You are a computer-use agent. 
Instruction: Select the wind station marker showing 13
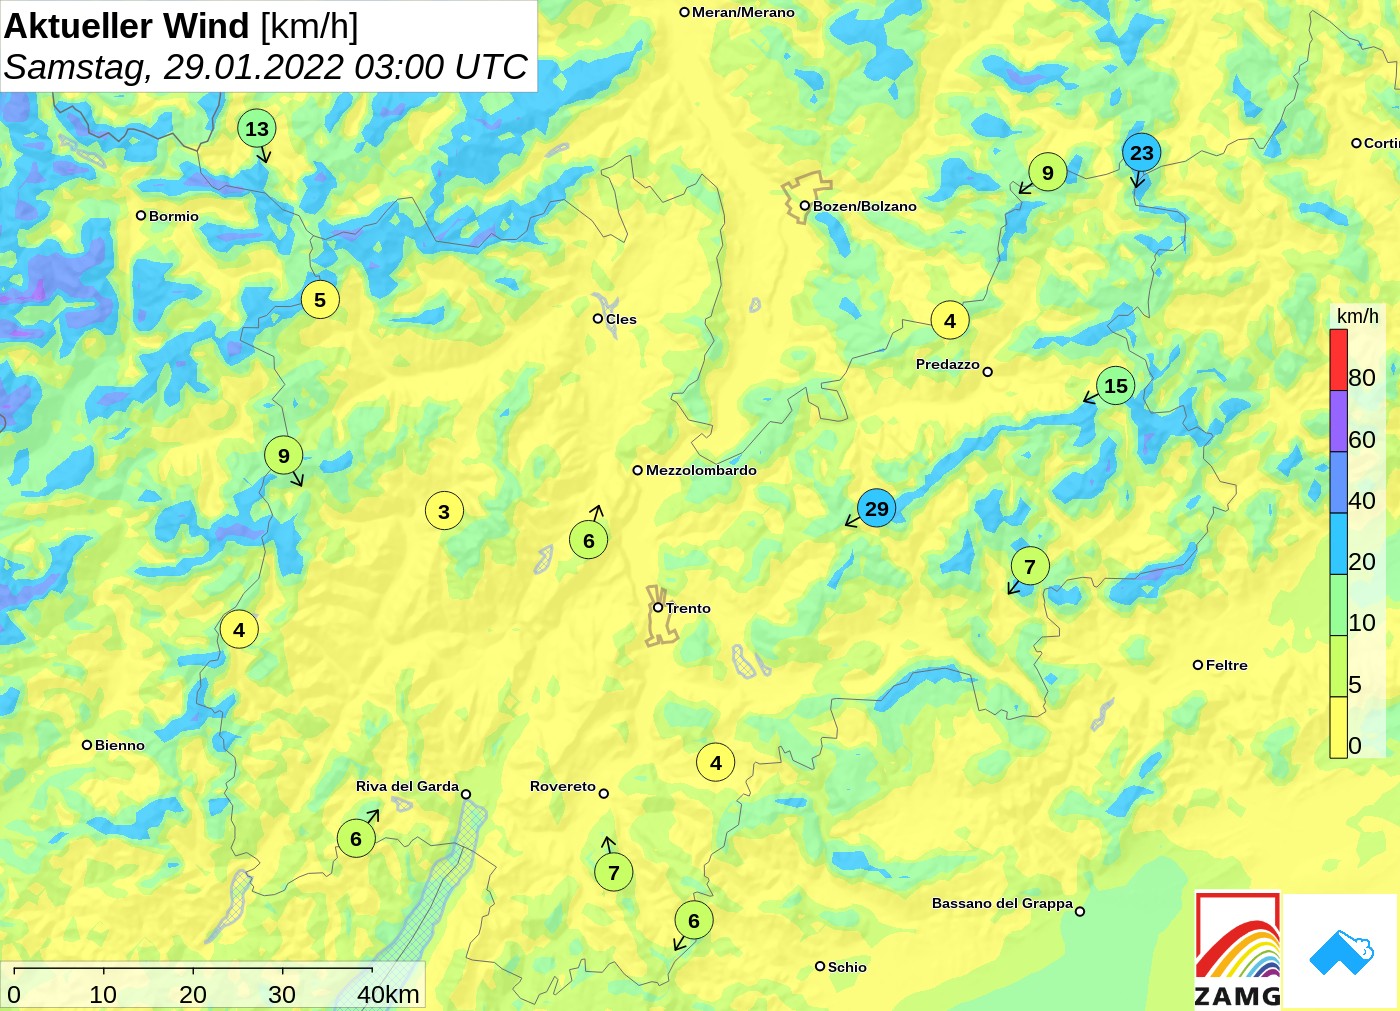click(x=257, y=129)
